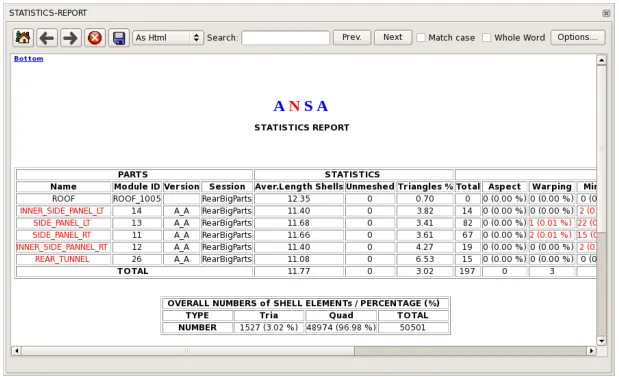Click the TOTAL row label in parts table
619x377 pixels.
click(x=134, y=272)
